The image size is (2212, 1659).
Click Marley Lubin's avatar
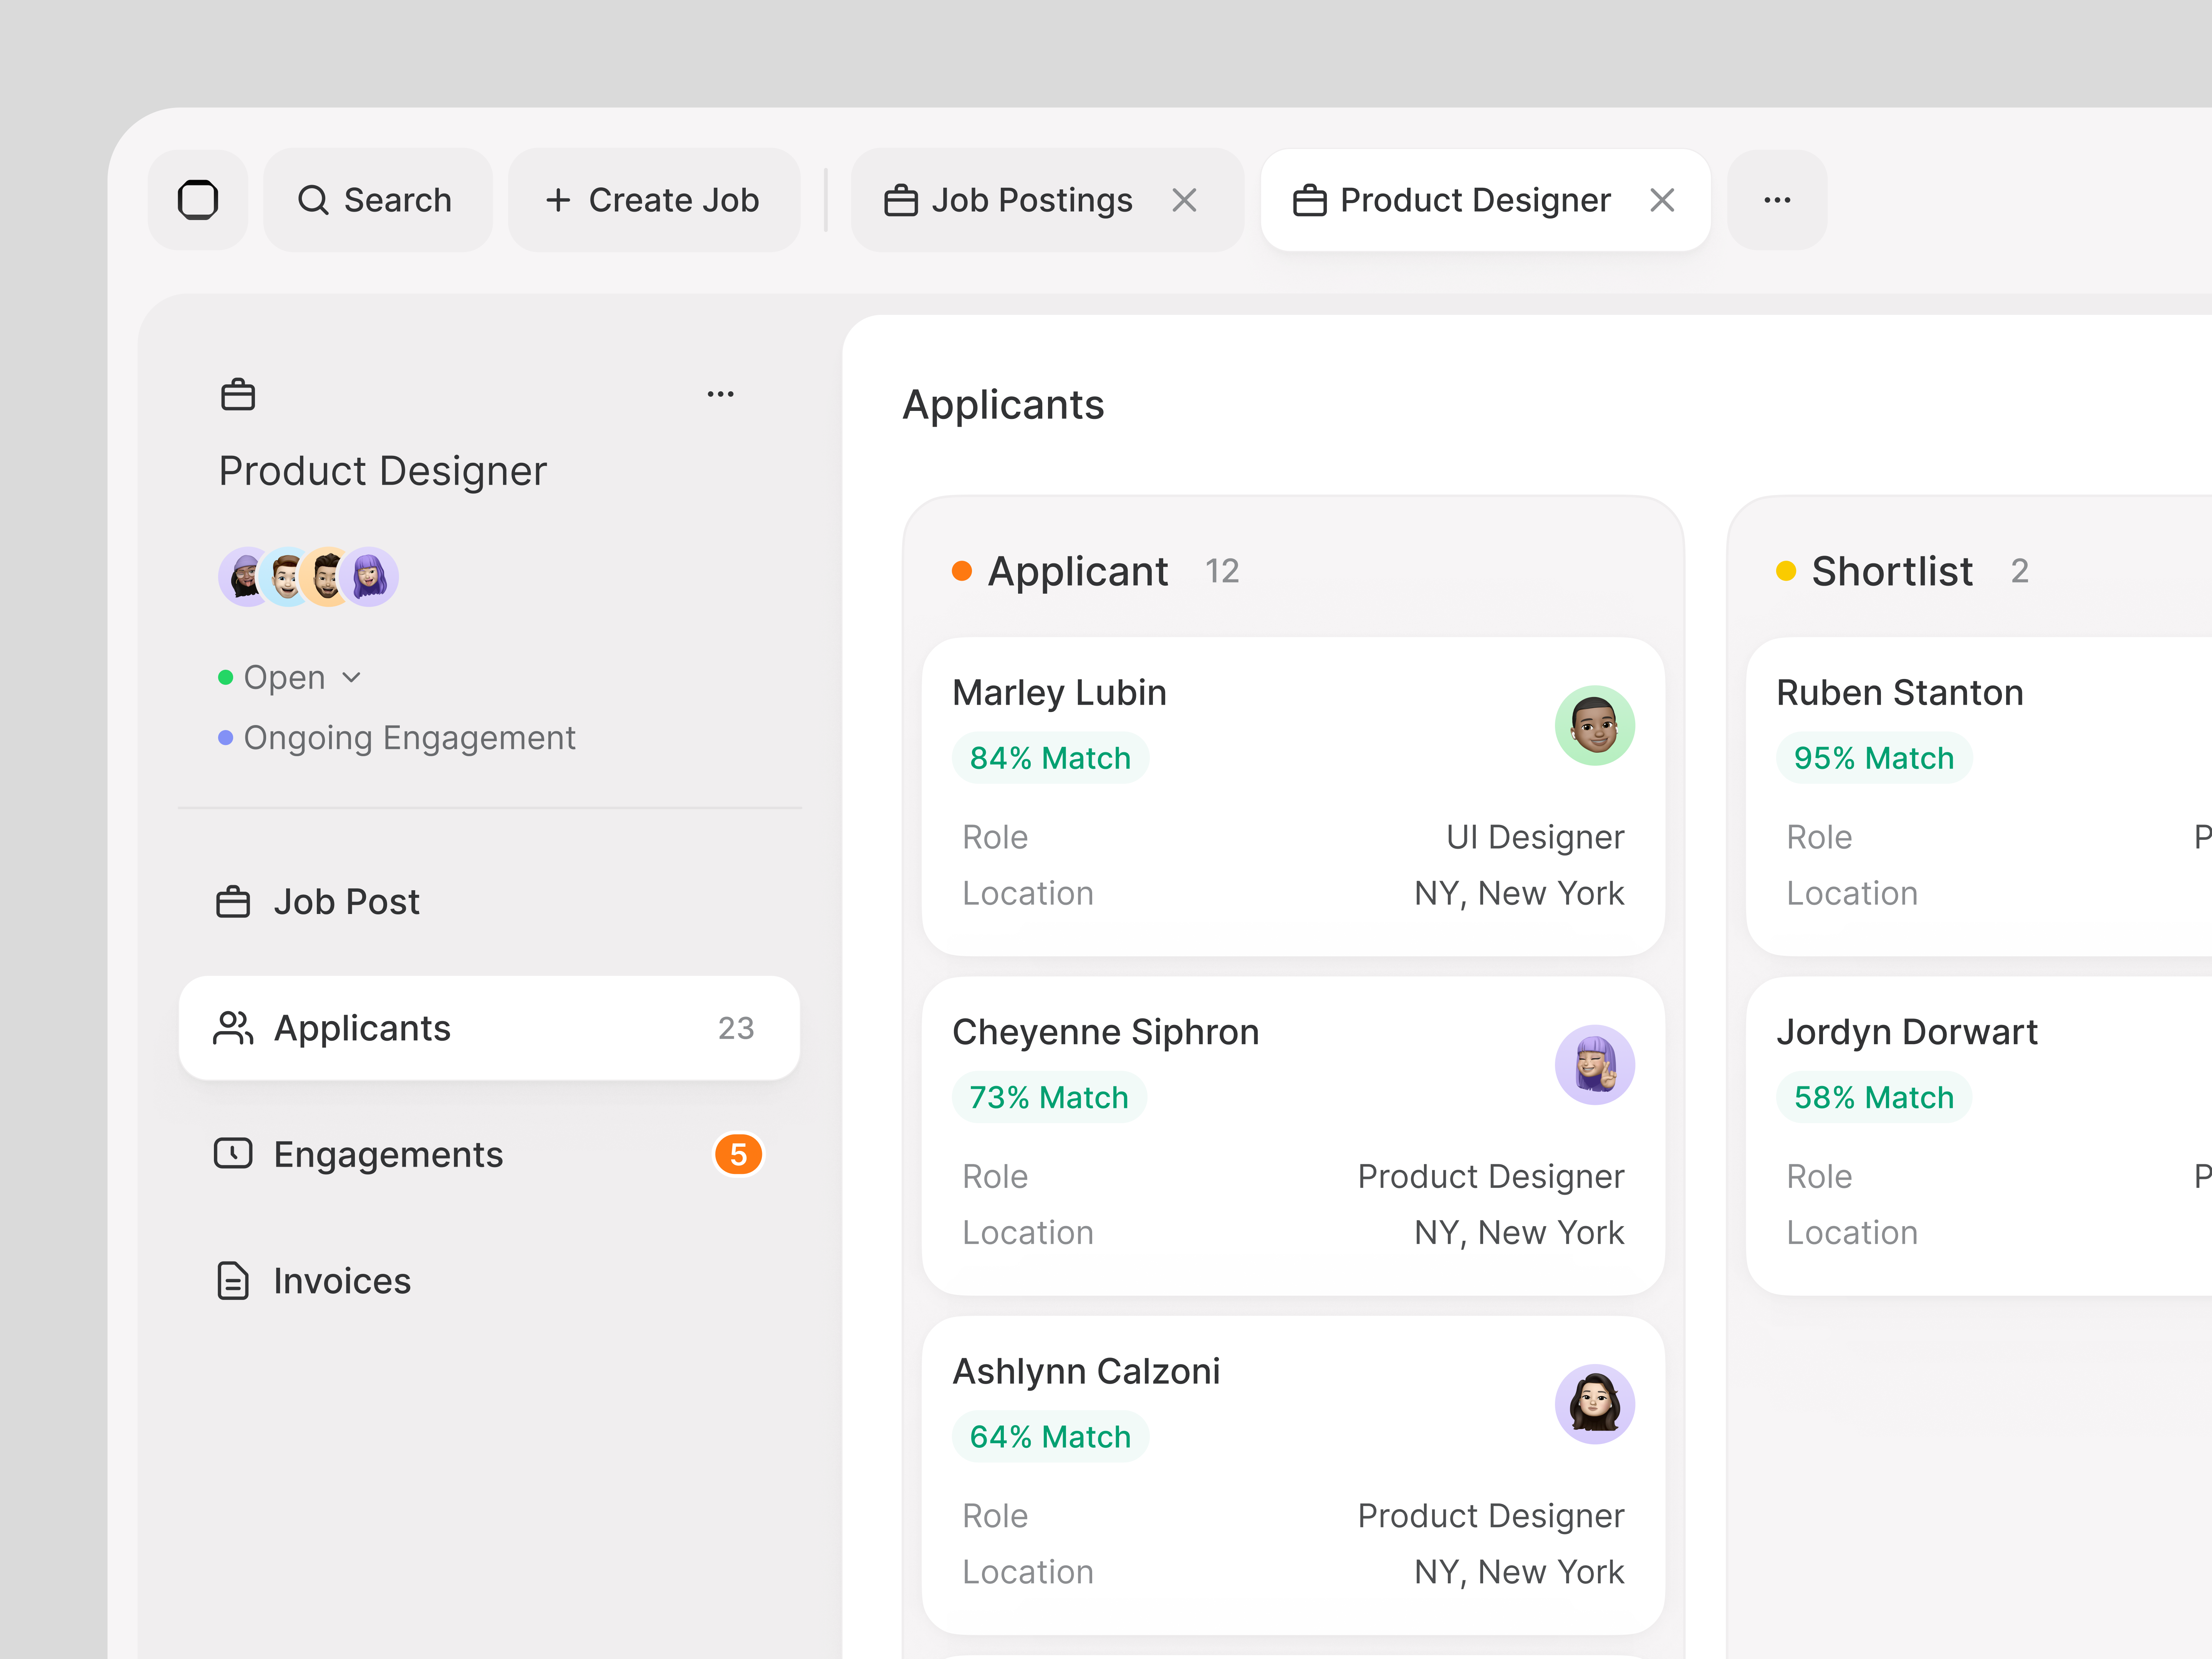(1594, 726)
